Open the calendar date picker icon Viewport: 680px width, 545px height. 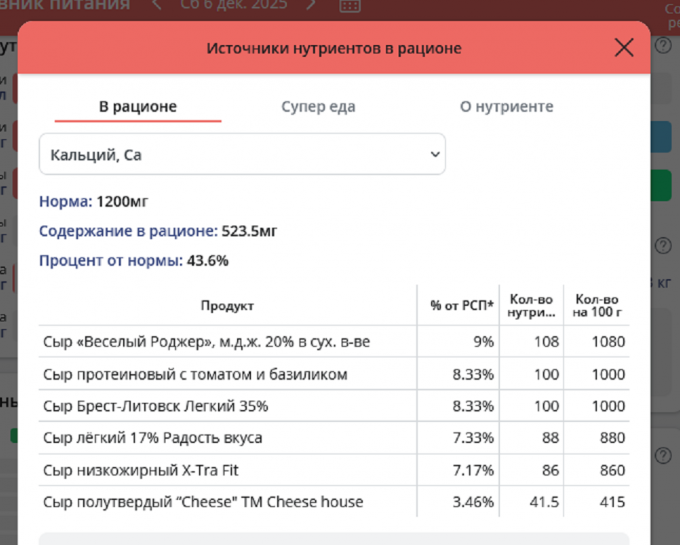[x=349, y=7]
